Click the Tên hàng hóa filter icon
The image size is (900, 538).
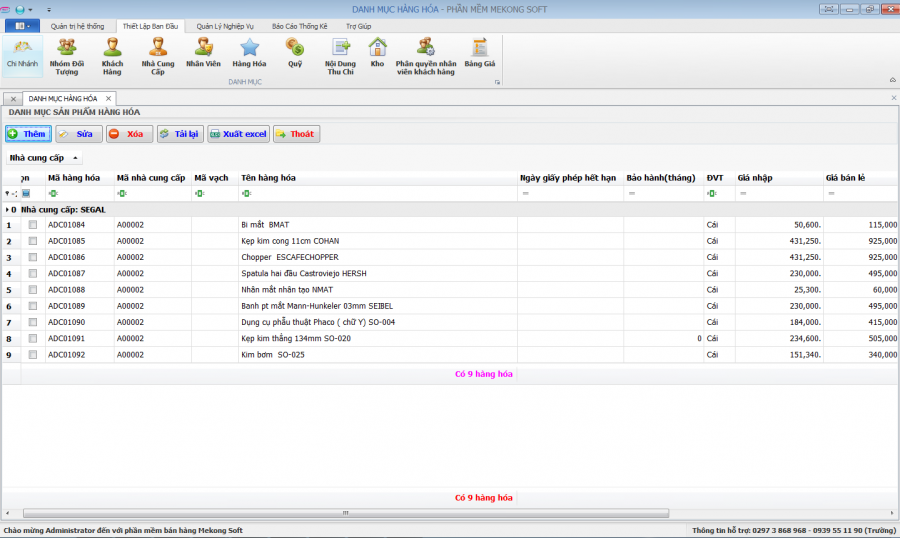point(246,193)
